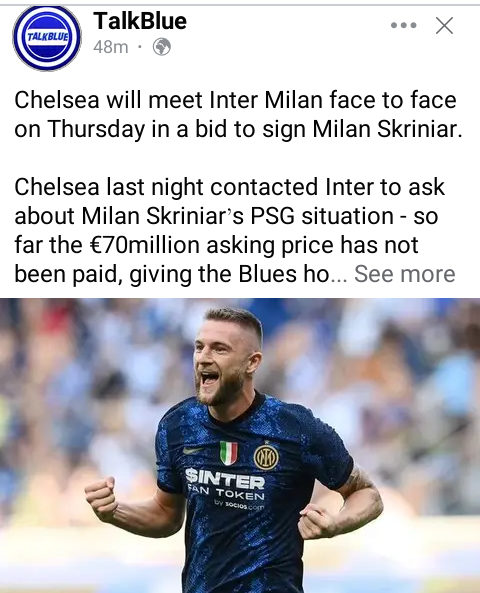Open the three-dot post options menu
The width and height of the screenshot is (480, 593).
[404, 25]
